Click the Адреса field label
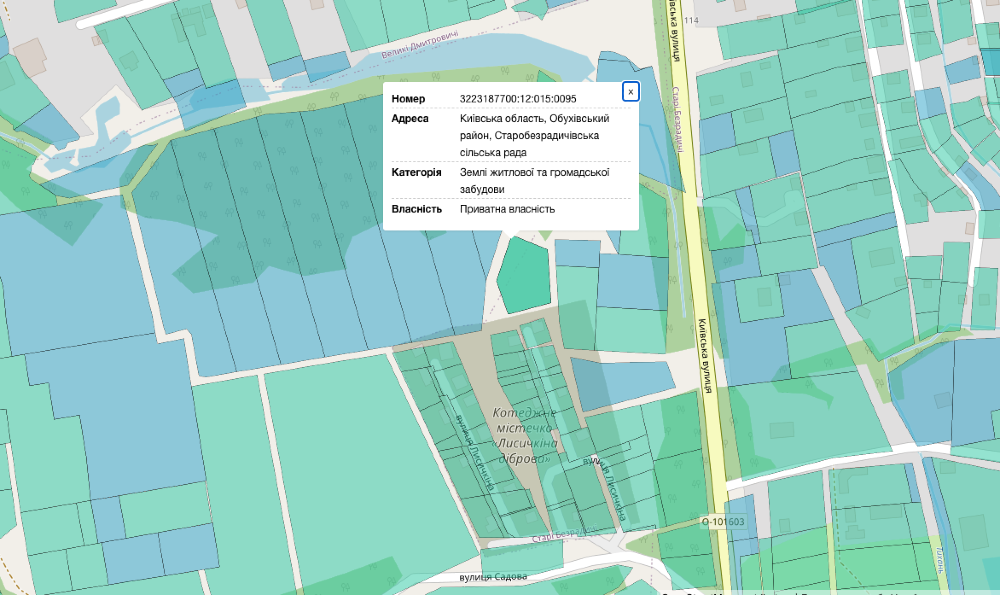 [410, 119]
